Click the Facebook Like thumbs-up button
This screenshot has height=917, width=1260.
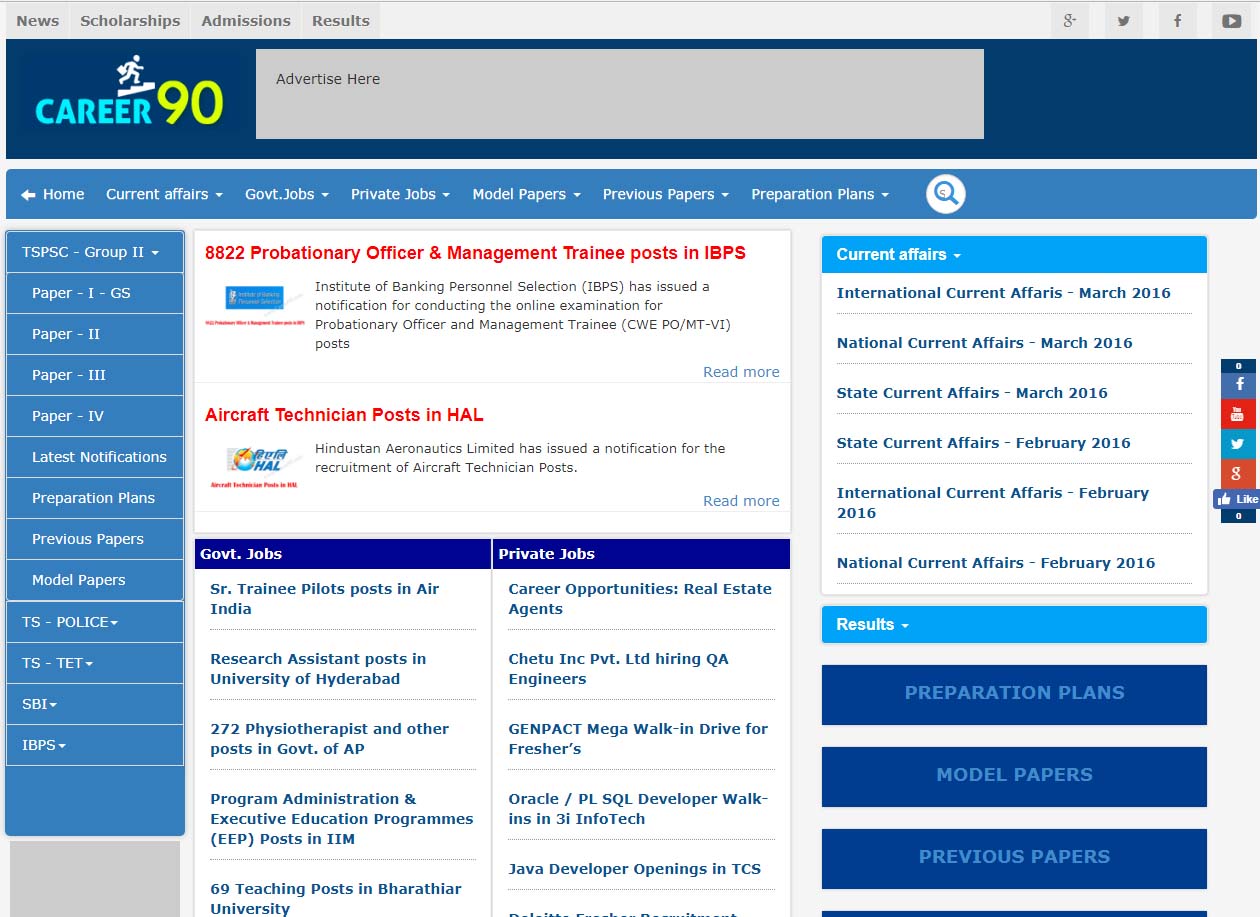pos(1237,499)
